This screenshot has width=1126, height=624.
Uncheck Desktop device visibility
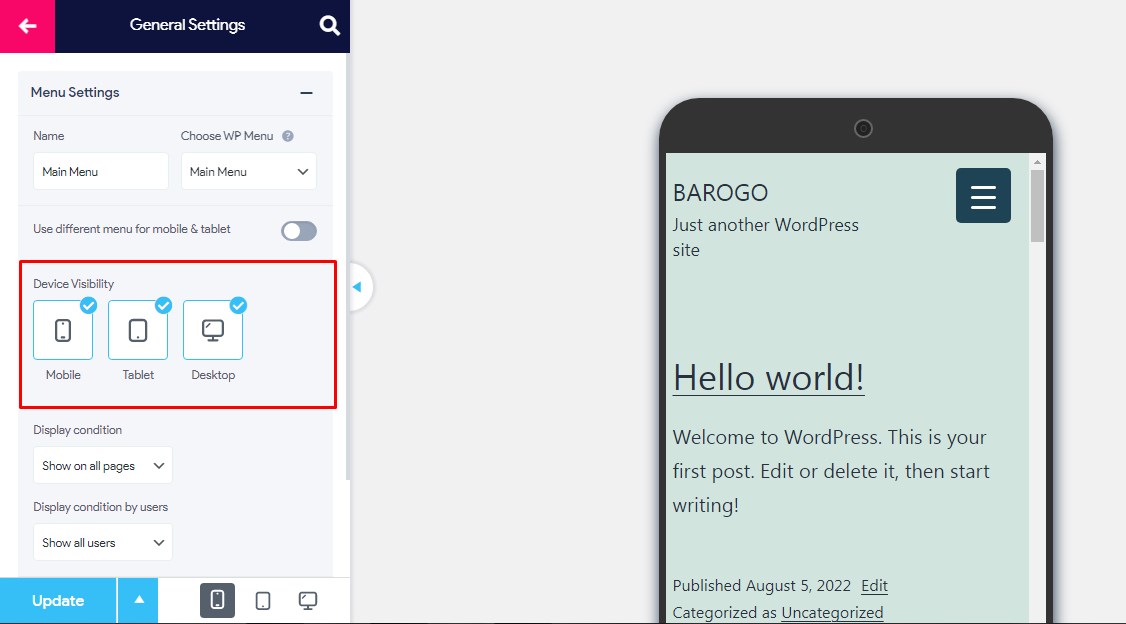point(213,330)
